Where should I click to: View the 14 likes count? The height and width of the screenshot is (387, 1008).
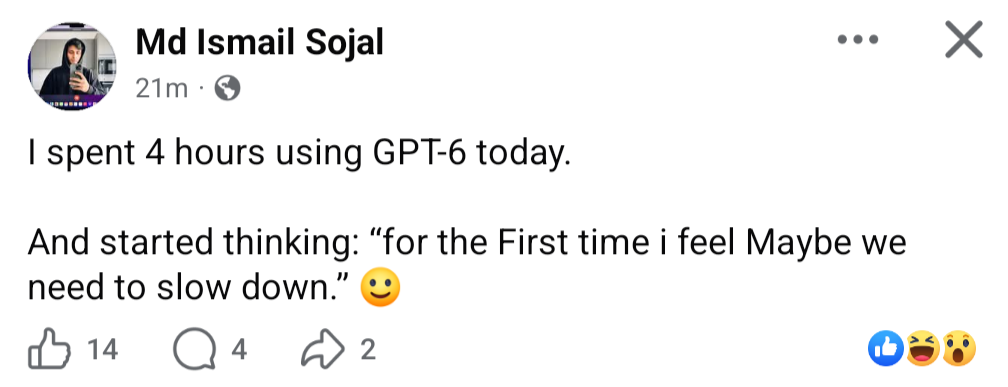click(x=103, y=350)
